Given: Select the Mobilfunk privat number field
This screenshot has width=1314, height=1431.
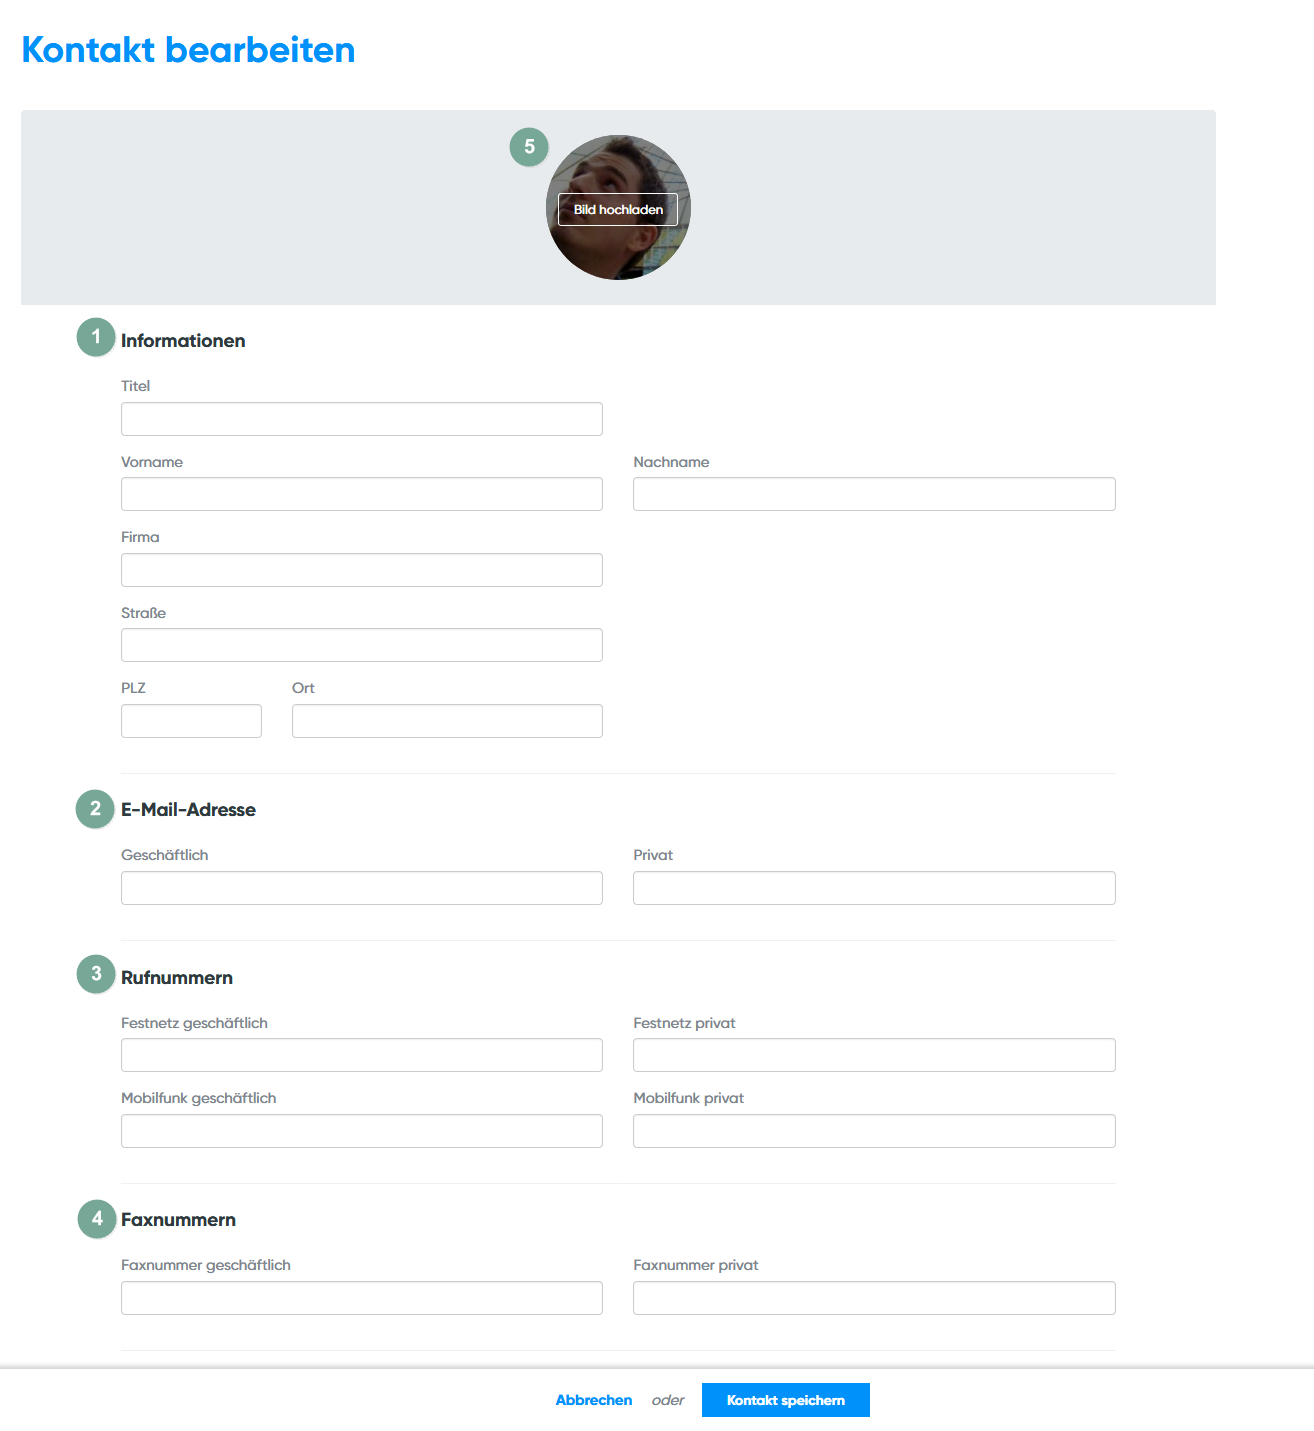Looking at the screenshot, I should [873, 1131].
